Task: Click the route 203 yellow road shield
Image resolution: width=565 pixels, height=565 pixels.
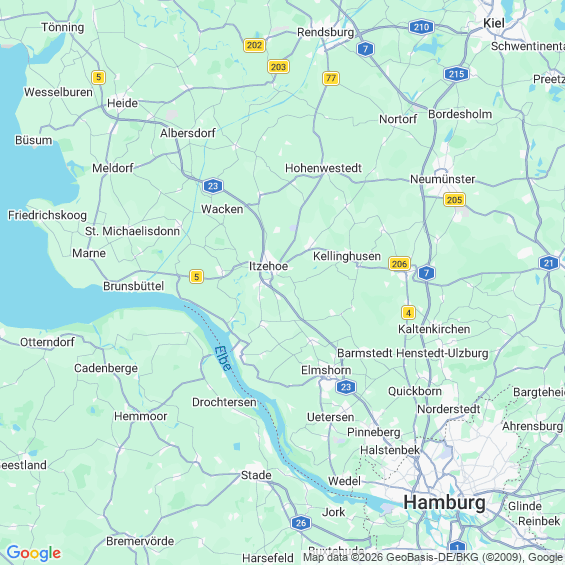Action: point(279,67)
